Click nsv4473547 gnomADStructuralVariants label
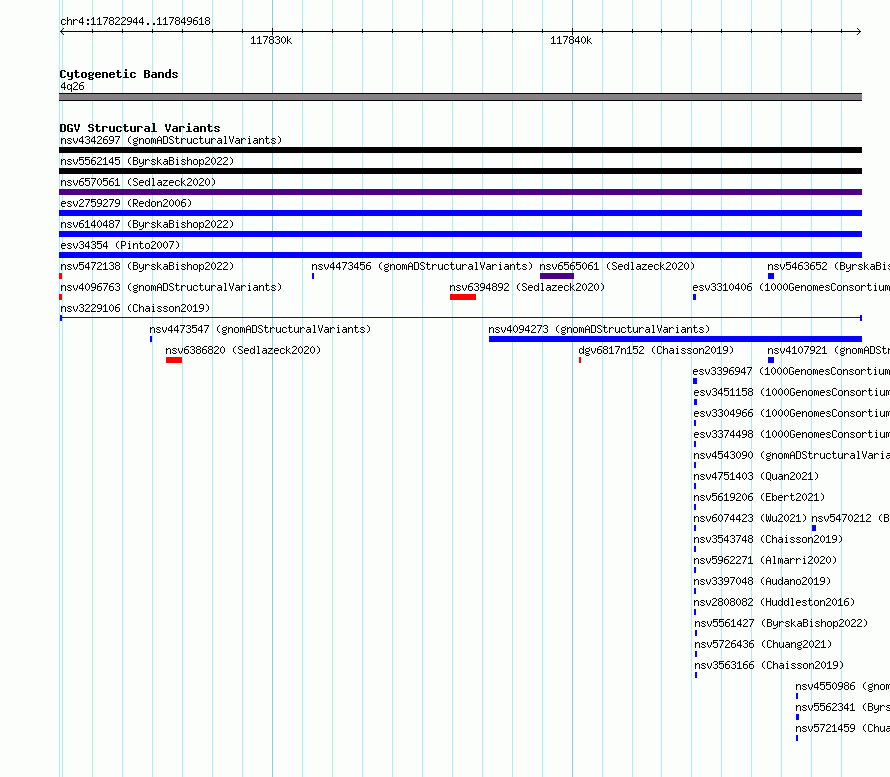This screenshot has width=890, height=777. click(x=260, y=329)
